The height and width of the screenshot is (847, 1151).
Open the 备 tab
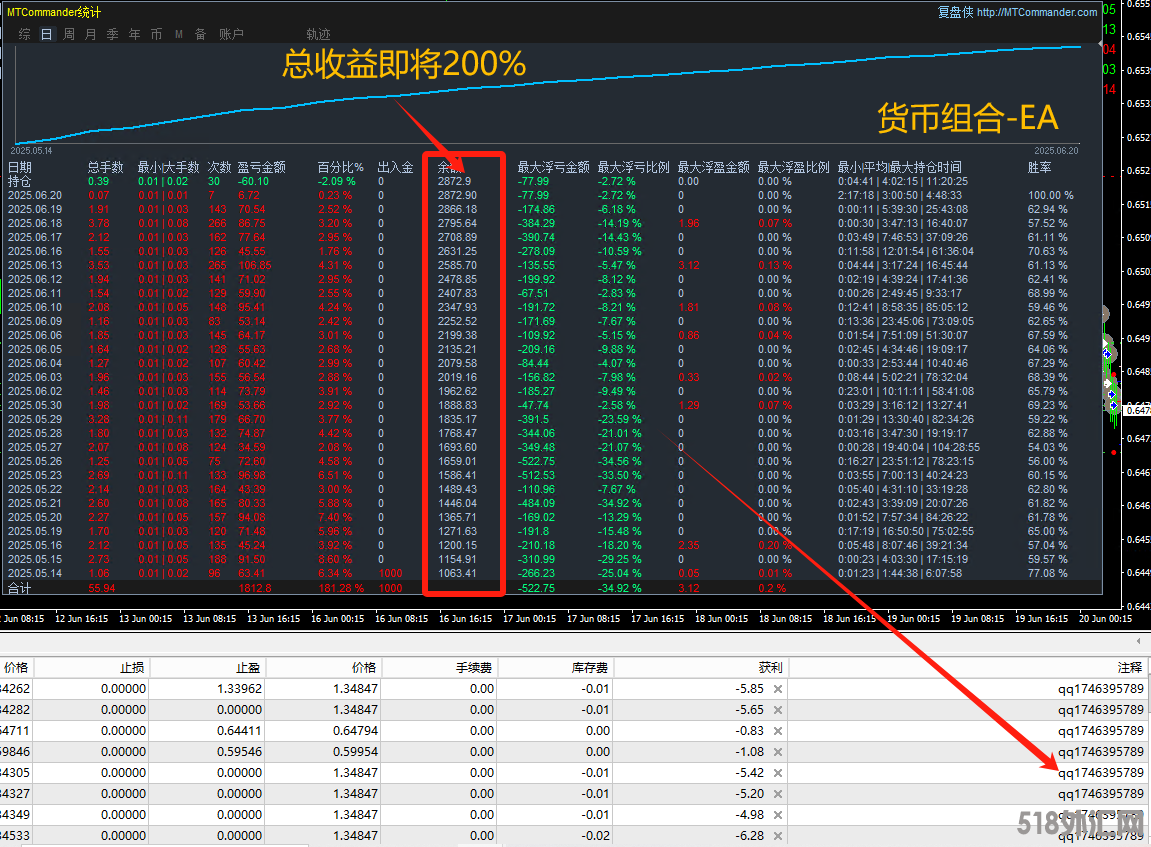(200, 34)
